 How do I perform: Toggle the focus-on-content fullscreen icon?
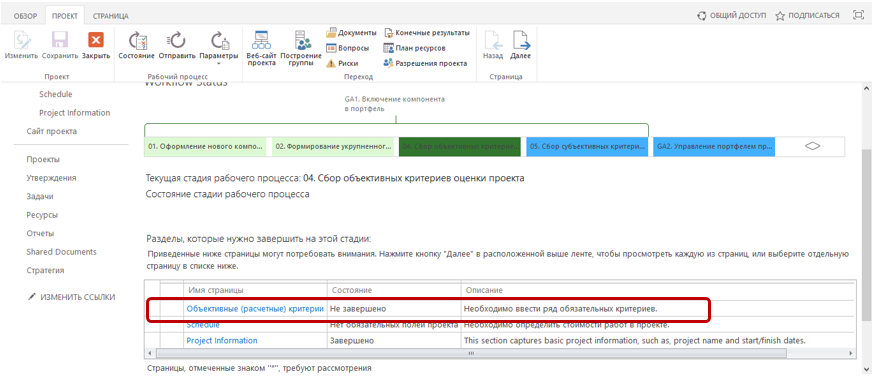(858, 16)
